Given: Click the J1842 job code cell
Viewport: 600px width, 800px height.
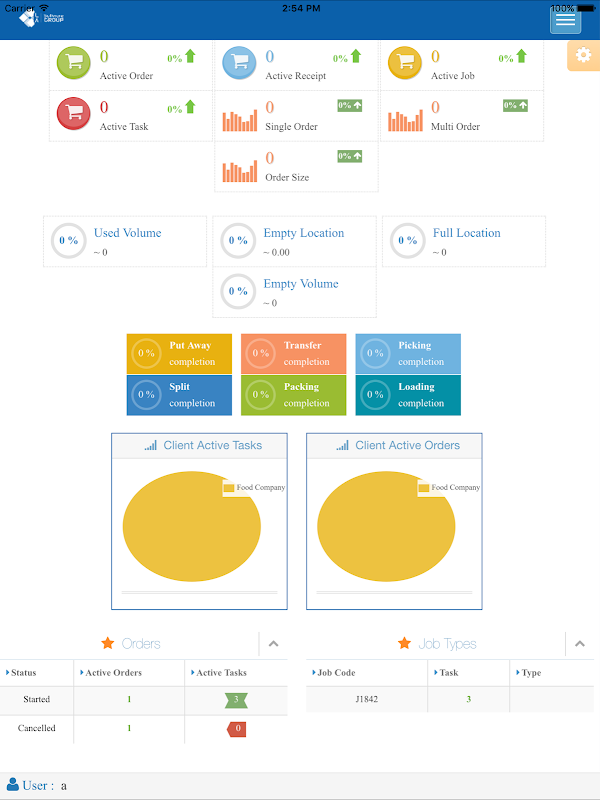Looking at the screenshot, I should 366,699.
